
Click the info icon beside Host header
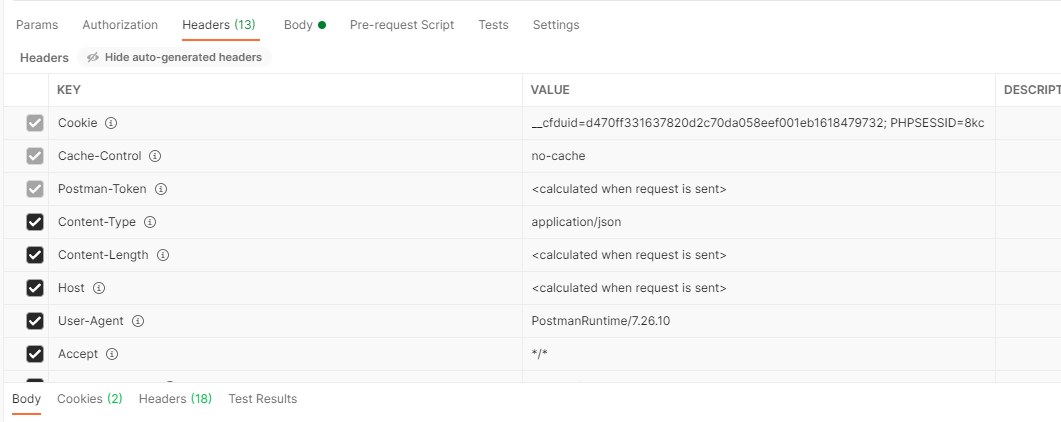coord(99,288)
